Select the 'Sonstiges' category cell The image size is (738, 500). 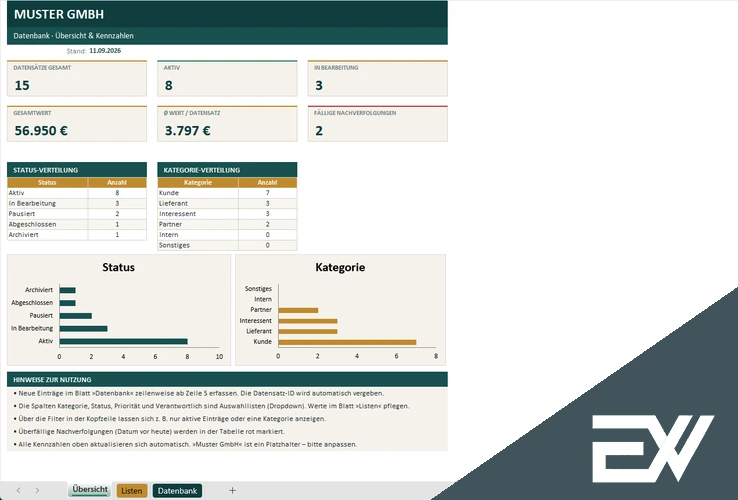coord(198,245)
